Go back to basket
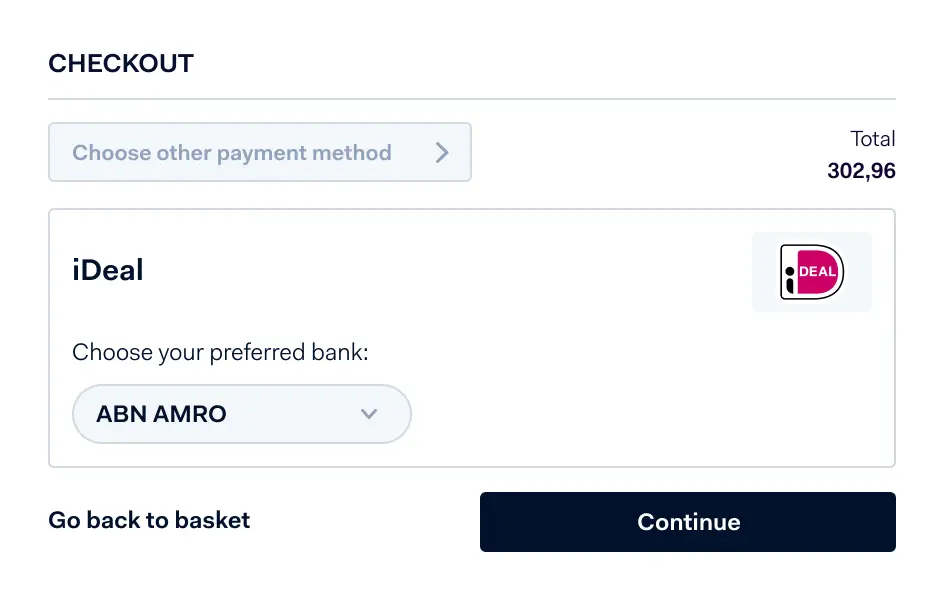This screenshot has width=944, height=600. [149, 520]
